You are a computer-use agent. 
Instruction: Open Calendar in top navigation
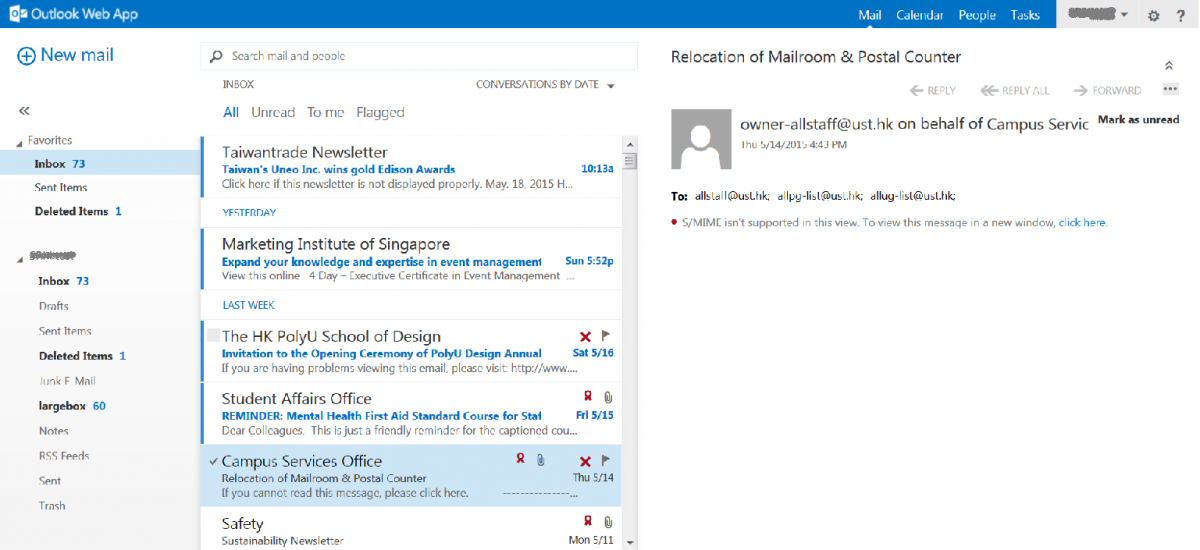coord(920,15)
